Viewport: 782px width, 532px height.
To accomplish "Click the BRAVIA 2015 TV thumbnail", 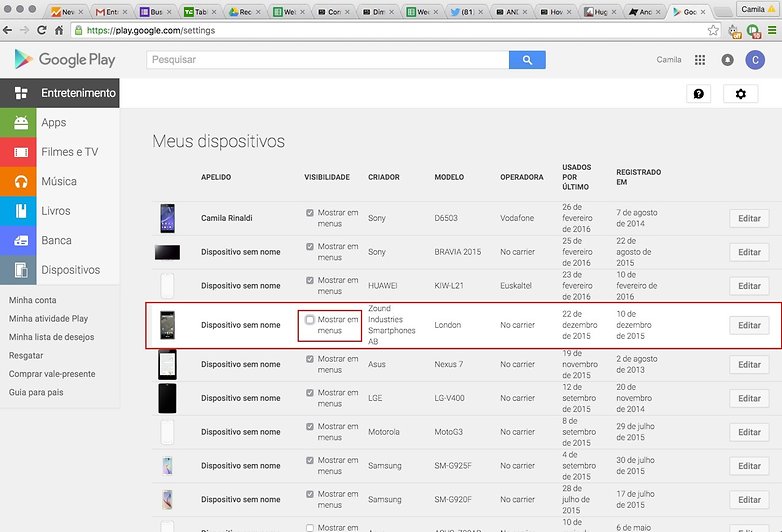I will click(168, 252).
